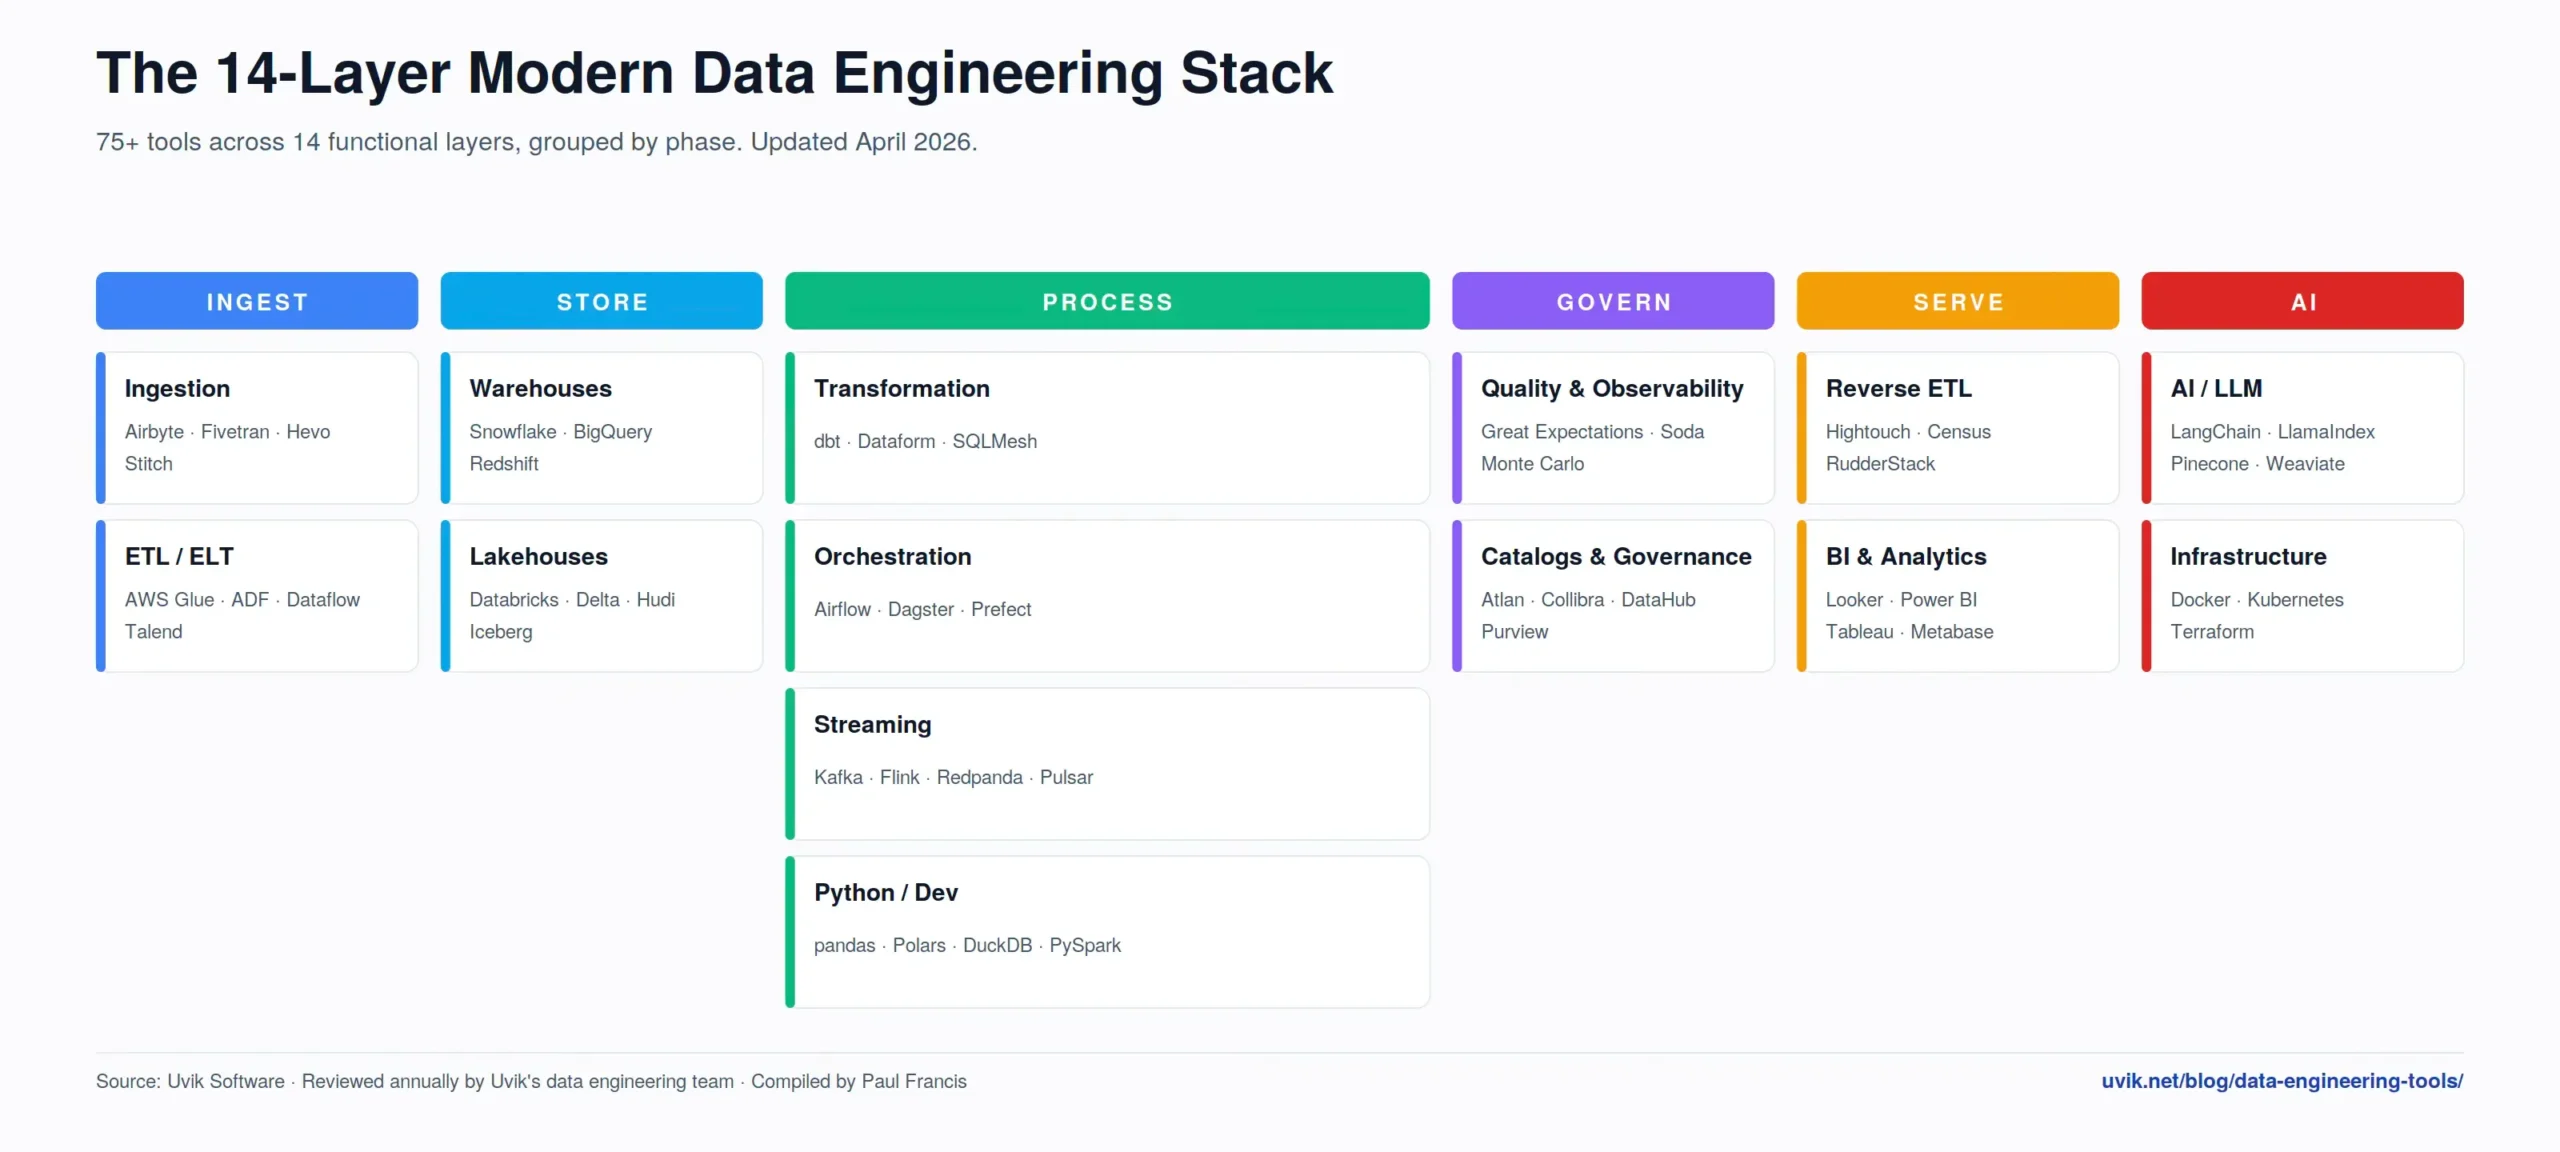Click the ETL / ELT card

(257, 596)
